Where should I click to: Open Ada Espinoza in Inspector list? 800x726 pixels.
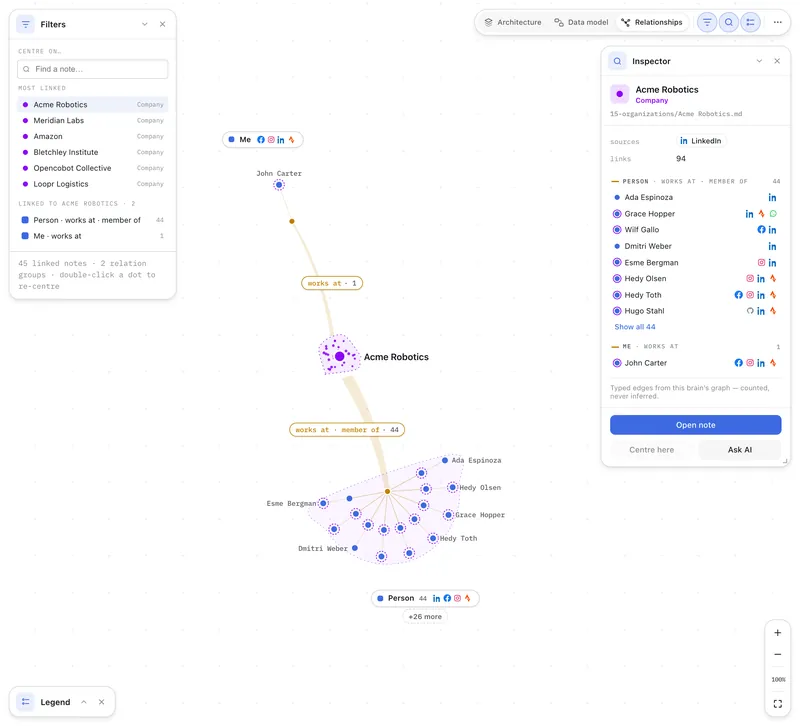(695, 197)
